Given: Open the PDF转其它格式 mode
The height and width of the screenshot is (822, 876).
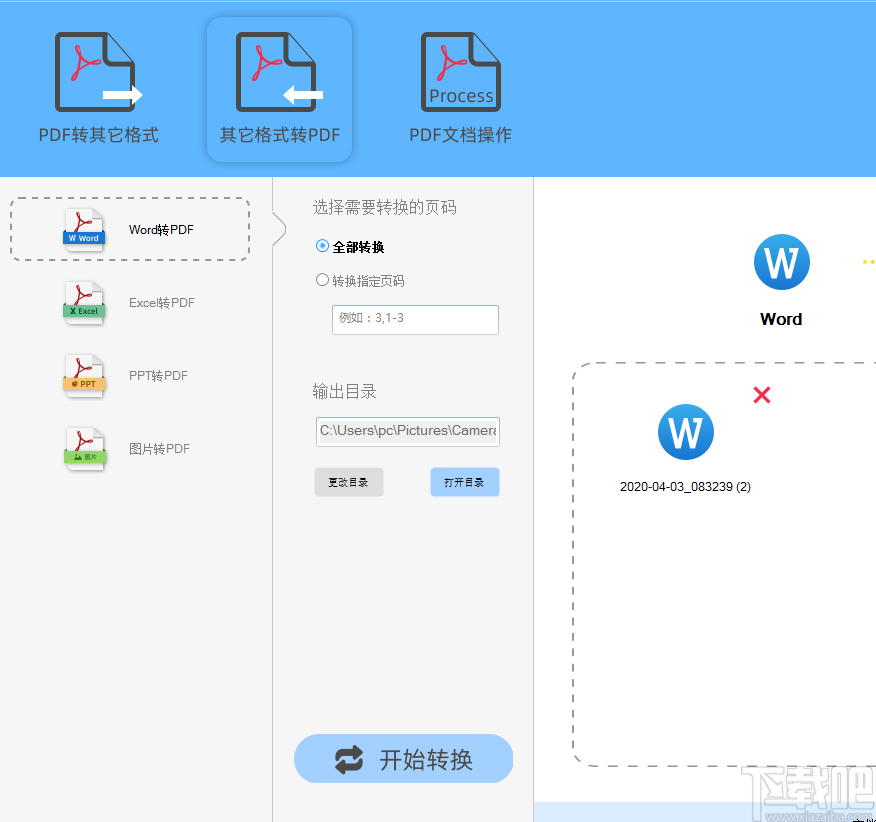Looking at the screenshot, I should (x=98, y=88).
